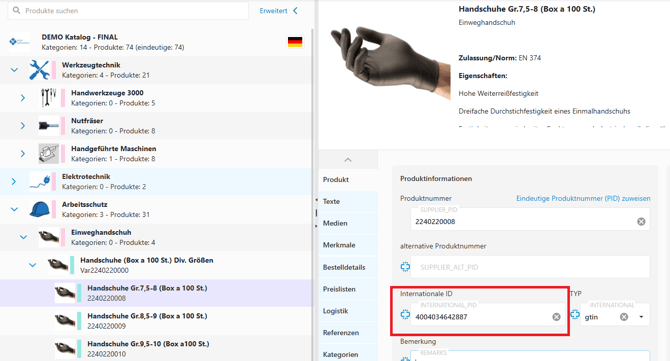
Task: Click inherit icon beside TYP gtin field
Action: [575, 315]
